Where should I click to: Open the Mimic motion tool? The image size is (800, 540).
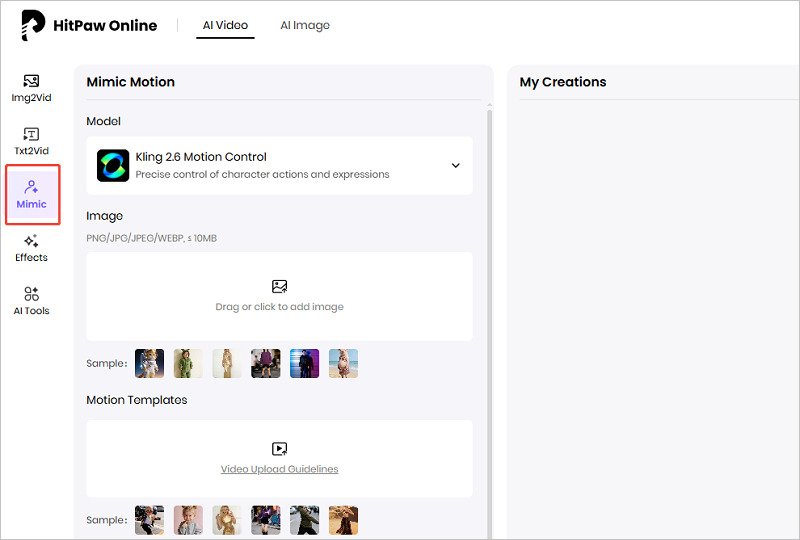click(x=31, y=194)
